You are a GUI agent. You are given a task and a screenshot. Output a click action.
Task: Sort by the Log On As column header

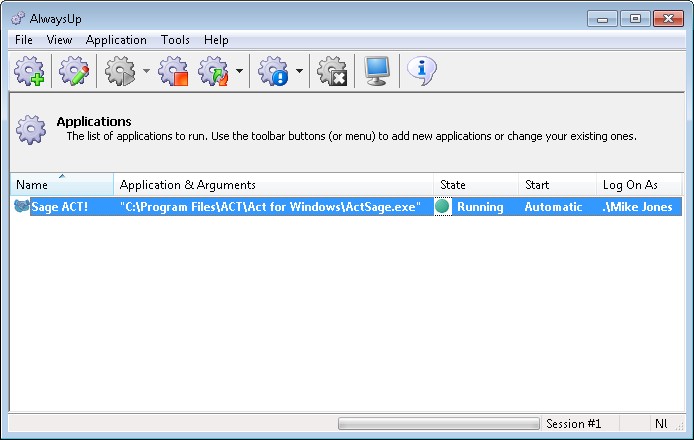coord(639,184)
